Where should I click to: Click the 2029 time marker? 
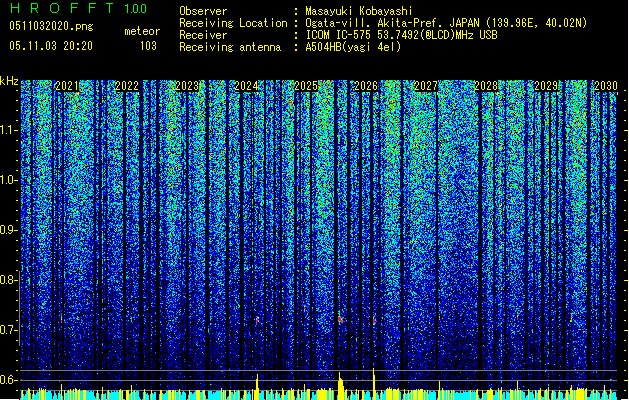[546, 86]
